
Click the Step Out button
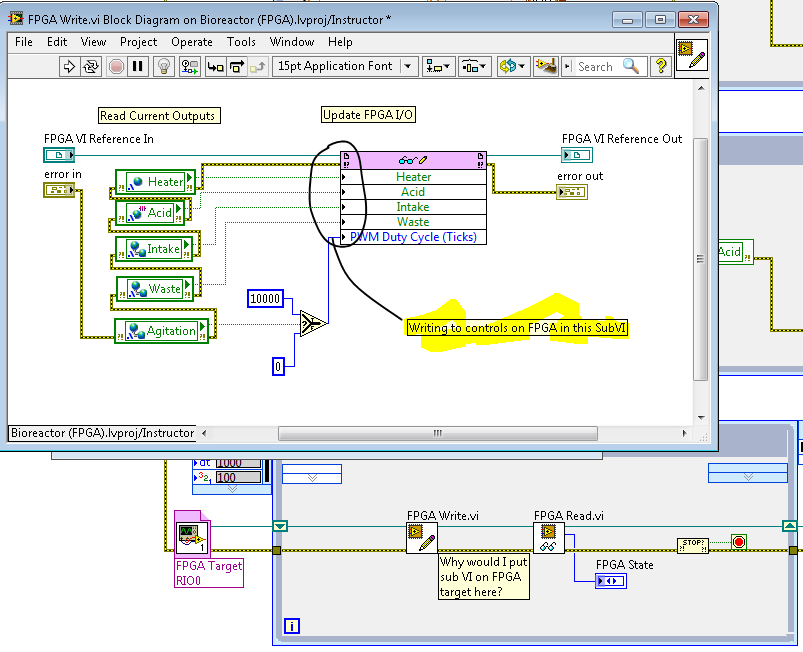[x=258, y=67]
